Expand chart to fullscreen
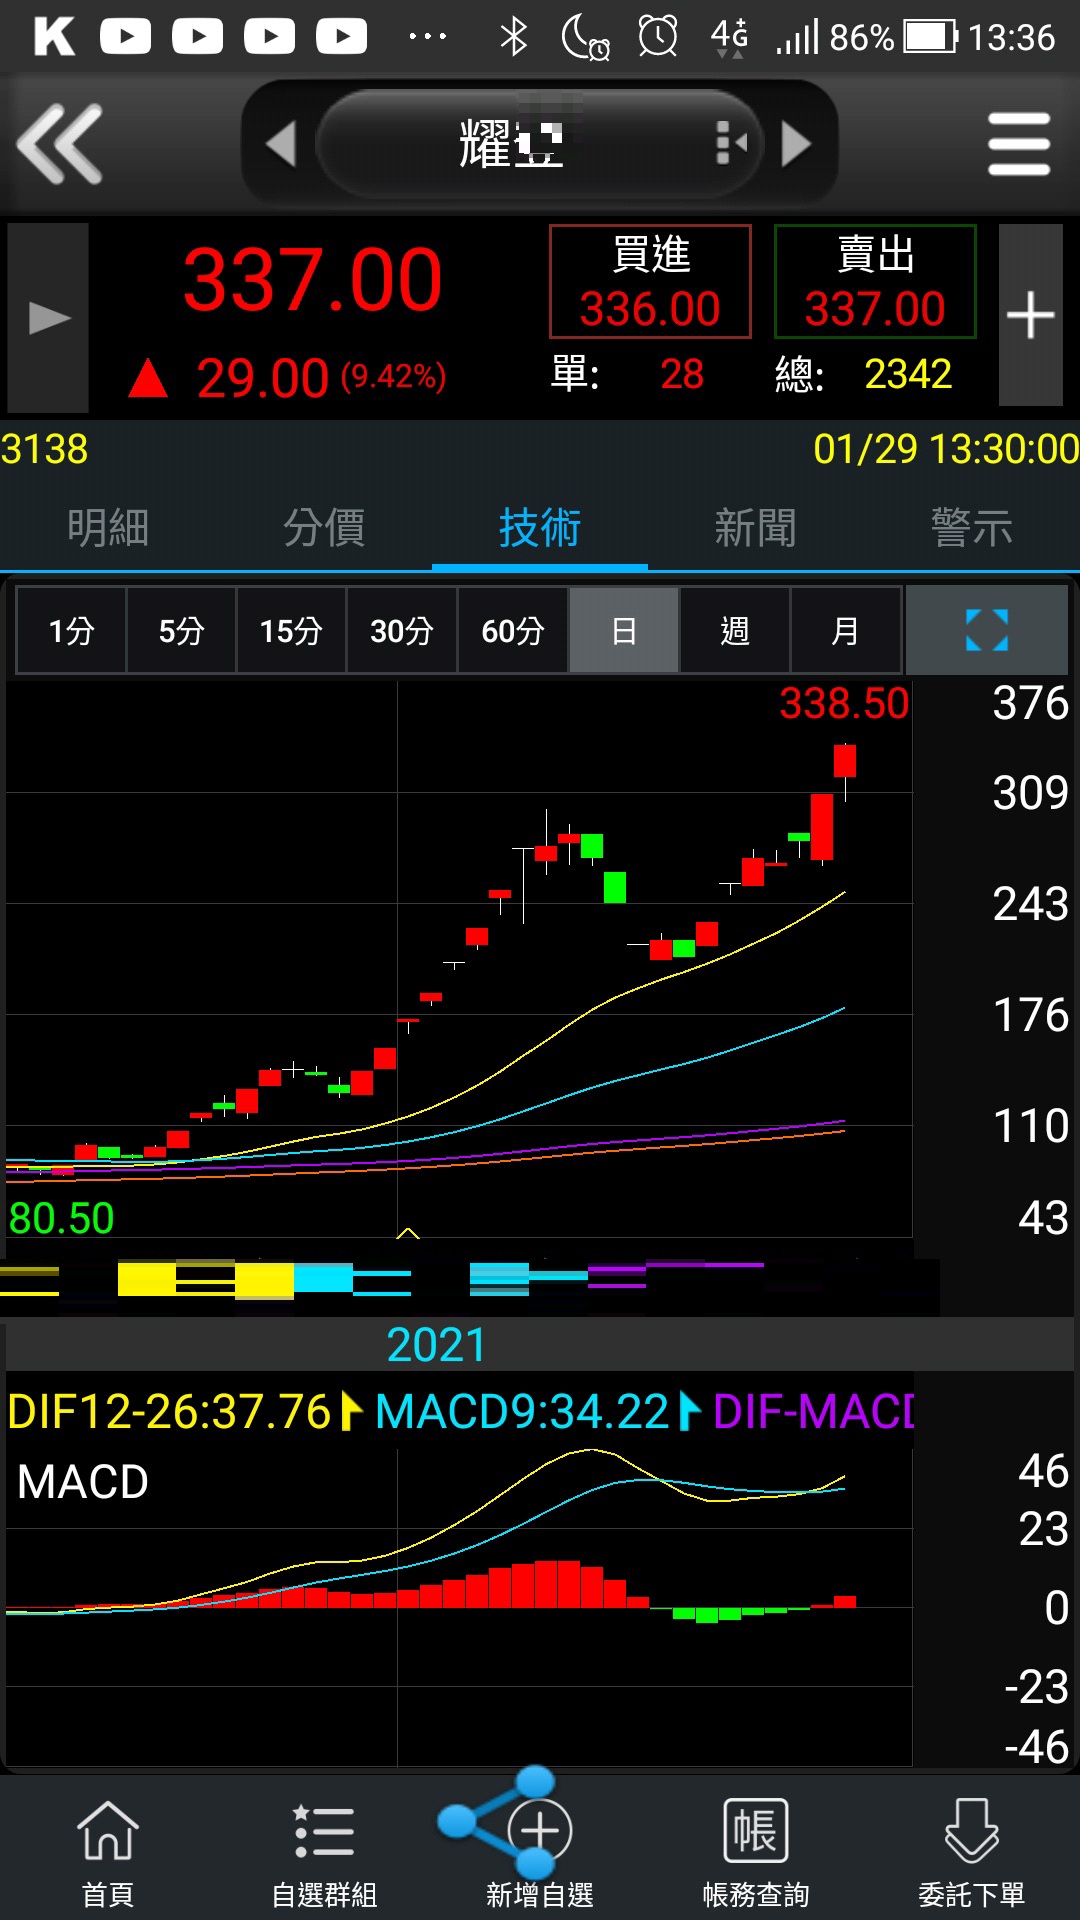Screen dimensions: 1080x1920 click(x=986, y=631)
